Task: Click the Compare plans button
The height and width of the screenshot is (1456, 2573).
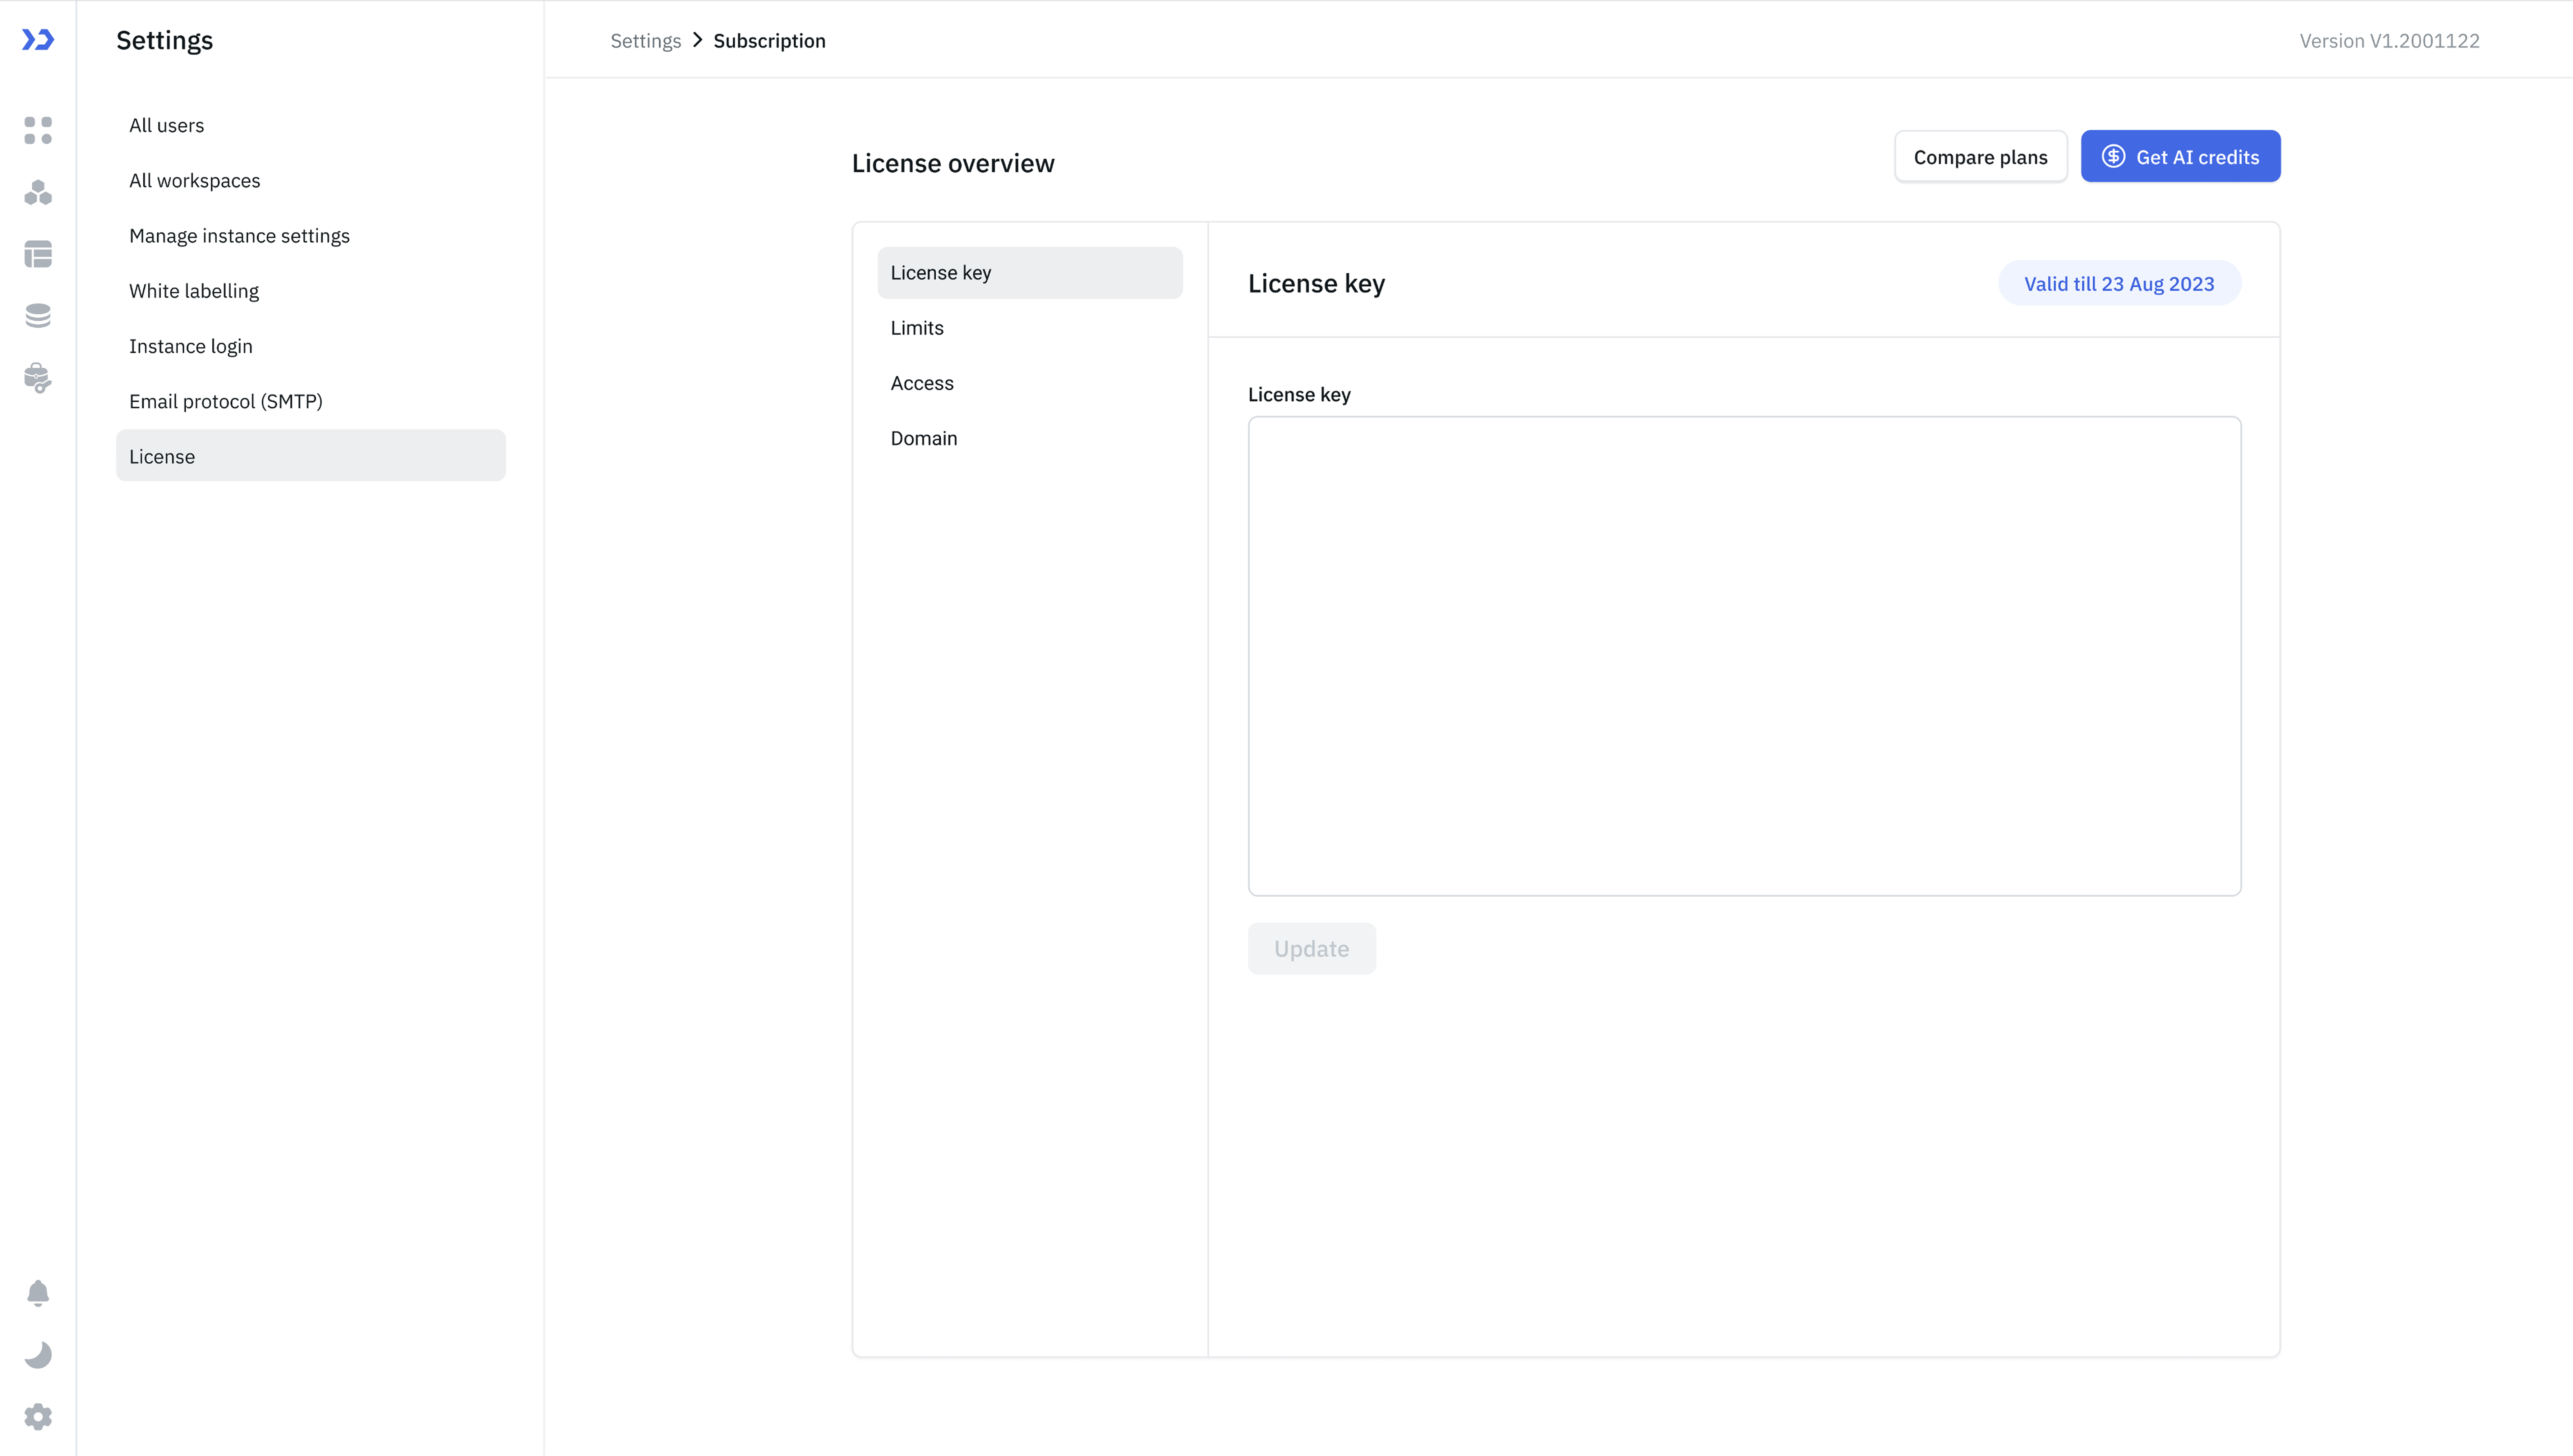Action: (1980, 157)
